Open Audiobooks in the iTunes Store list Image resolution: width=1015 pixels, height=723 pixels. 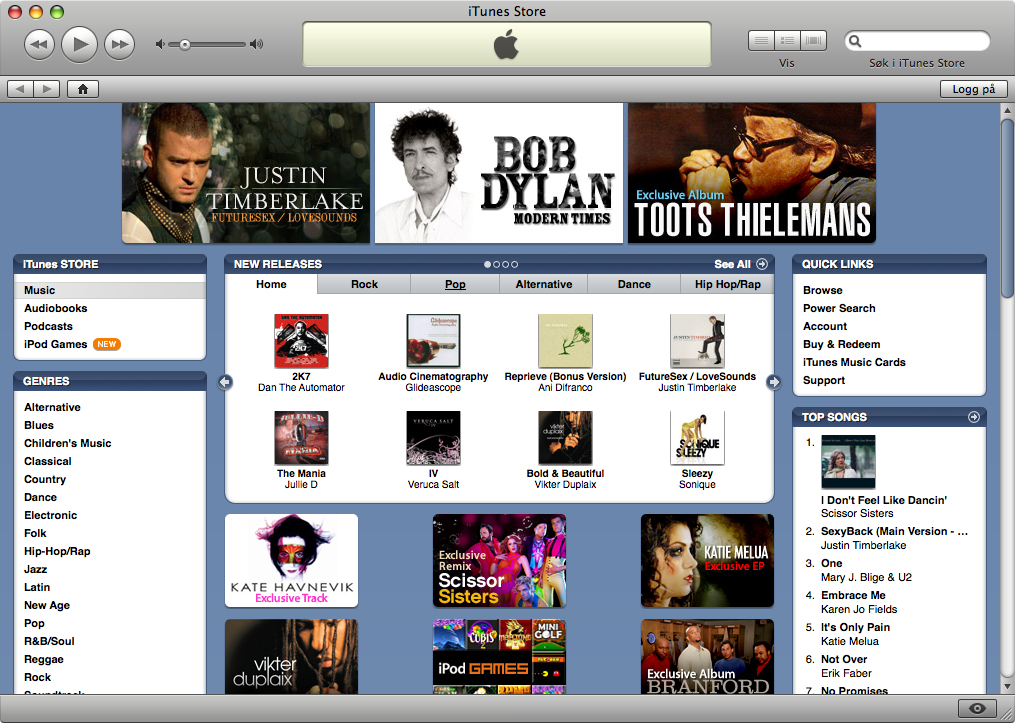[56, 309]
